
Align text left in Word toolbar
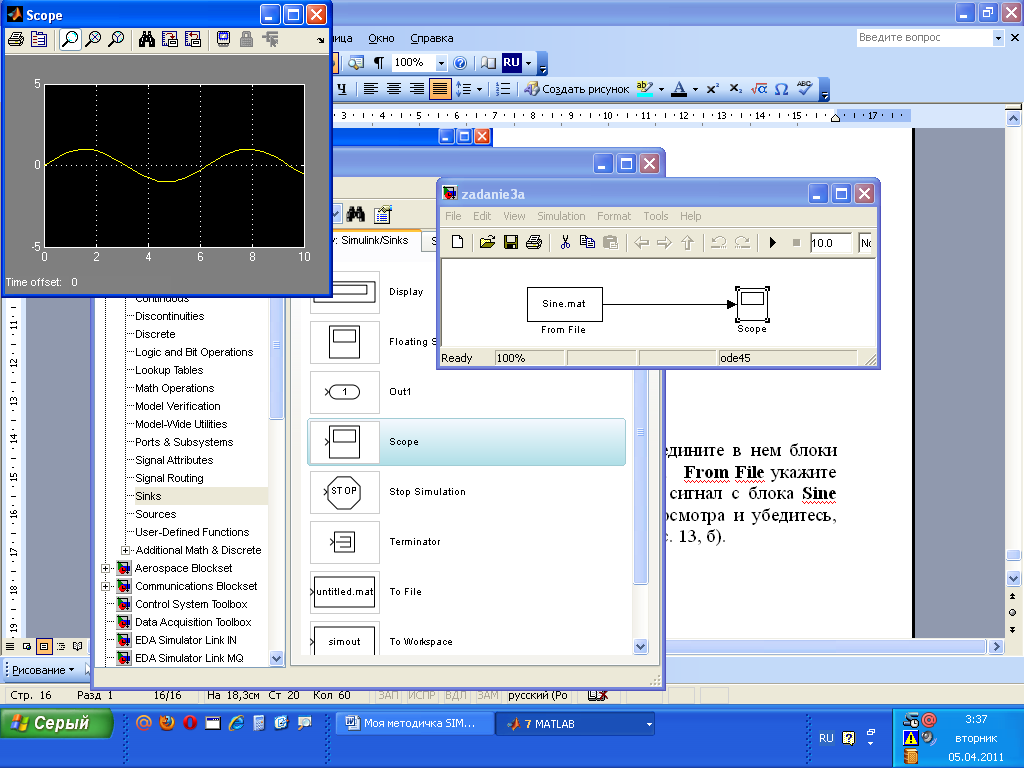coord(371,89)
